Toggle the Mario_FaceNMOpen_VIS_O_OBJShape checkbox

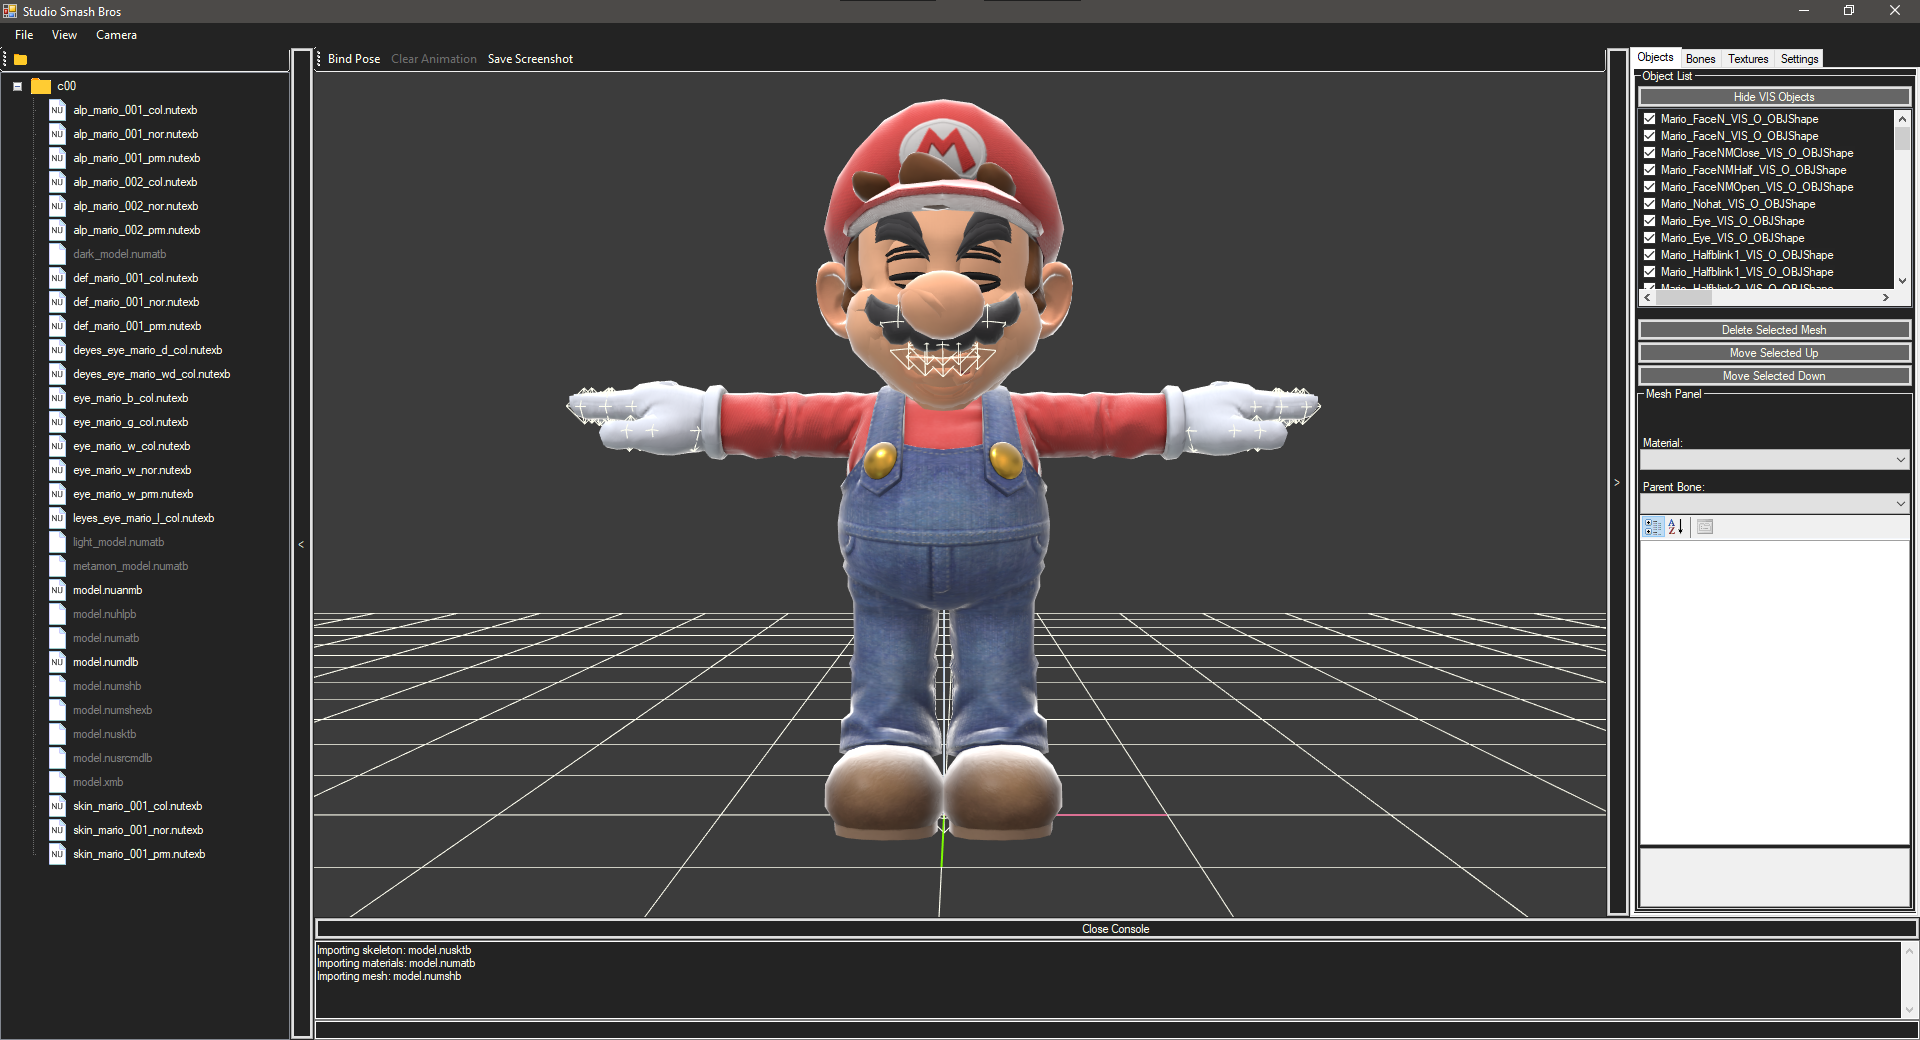(1650, 187)
